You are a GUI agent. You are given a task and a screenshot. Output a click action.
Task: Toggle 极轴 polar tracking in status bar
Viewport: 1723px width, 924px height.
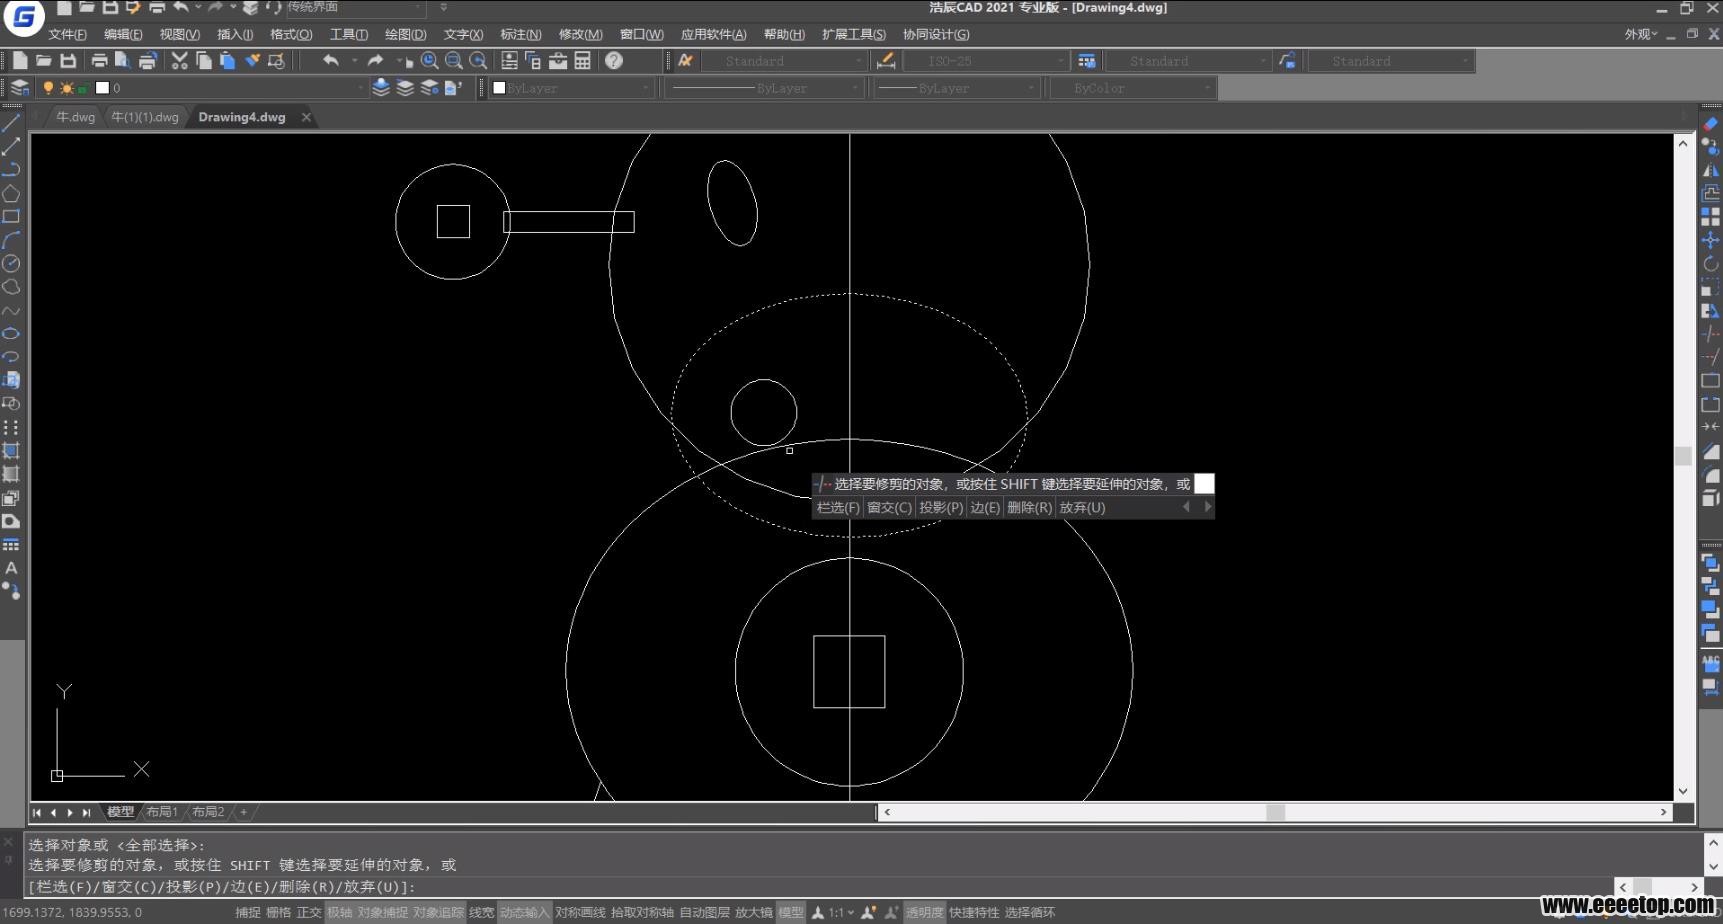tap(340, 912)
